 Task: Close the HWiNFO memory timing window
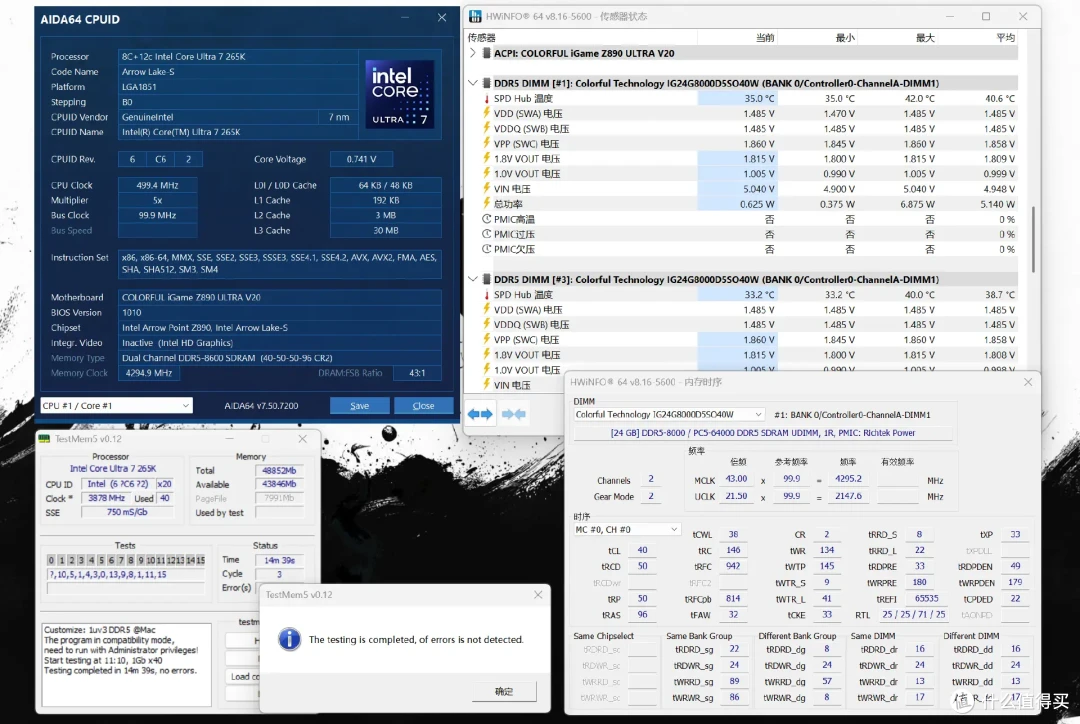[1028, 382]
